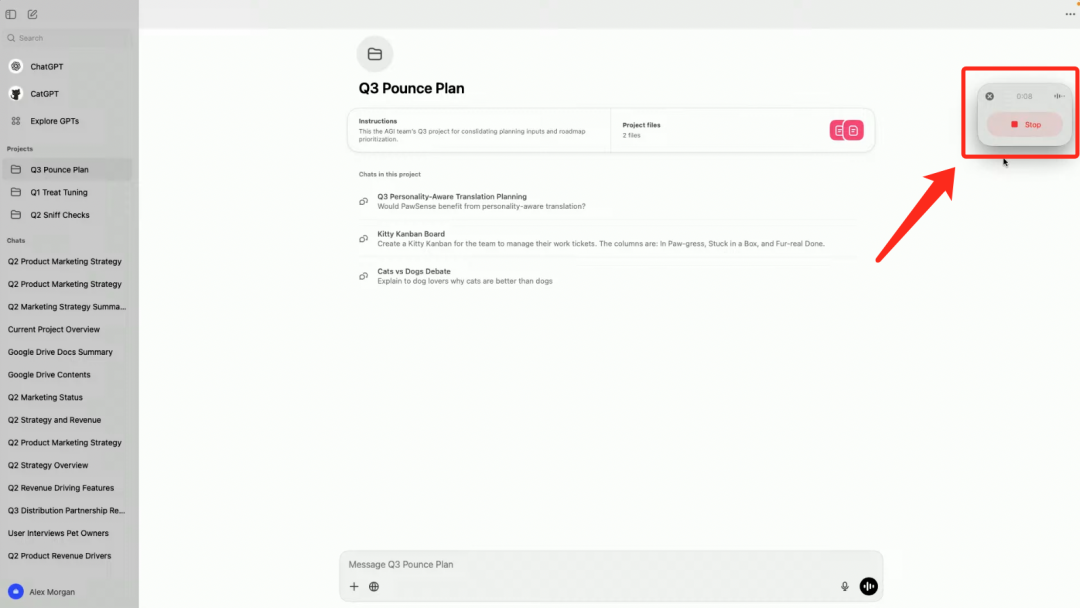Open the pink project files icons
The width and height of the screenshot is (1080, 608).
coord(847,130)
